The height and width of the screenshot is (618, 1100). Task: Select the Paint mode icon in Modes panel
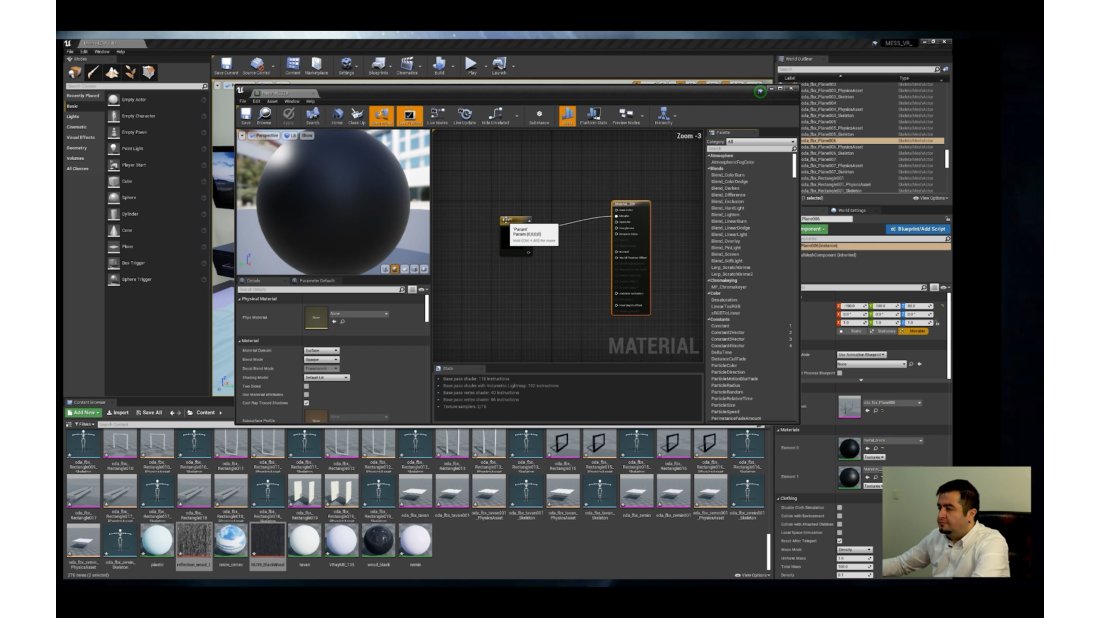click(x=93, y=72)
